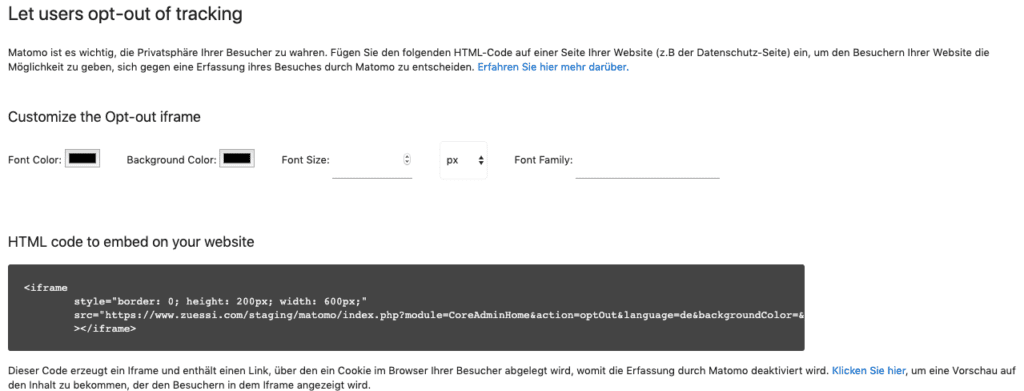Image resolution: width=1024 pixels, height=391 pixels.
Task: Open the Background Color picker swatch
Action: click(x=237, y=159)
